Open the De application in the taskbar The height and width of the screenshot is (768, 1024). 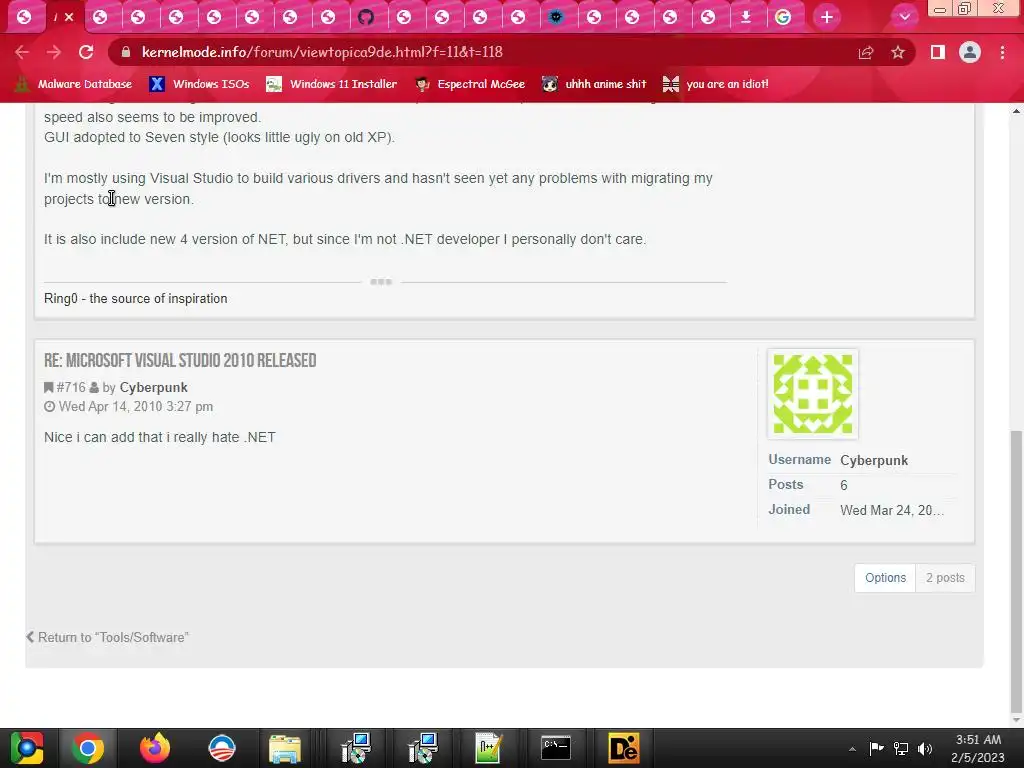(623, 748)
